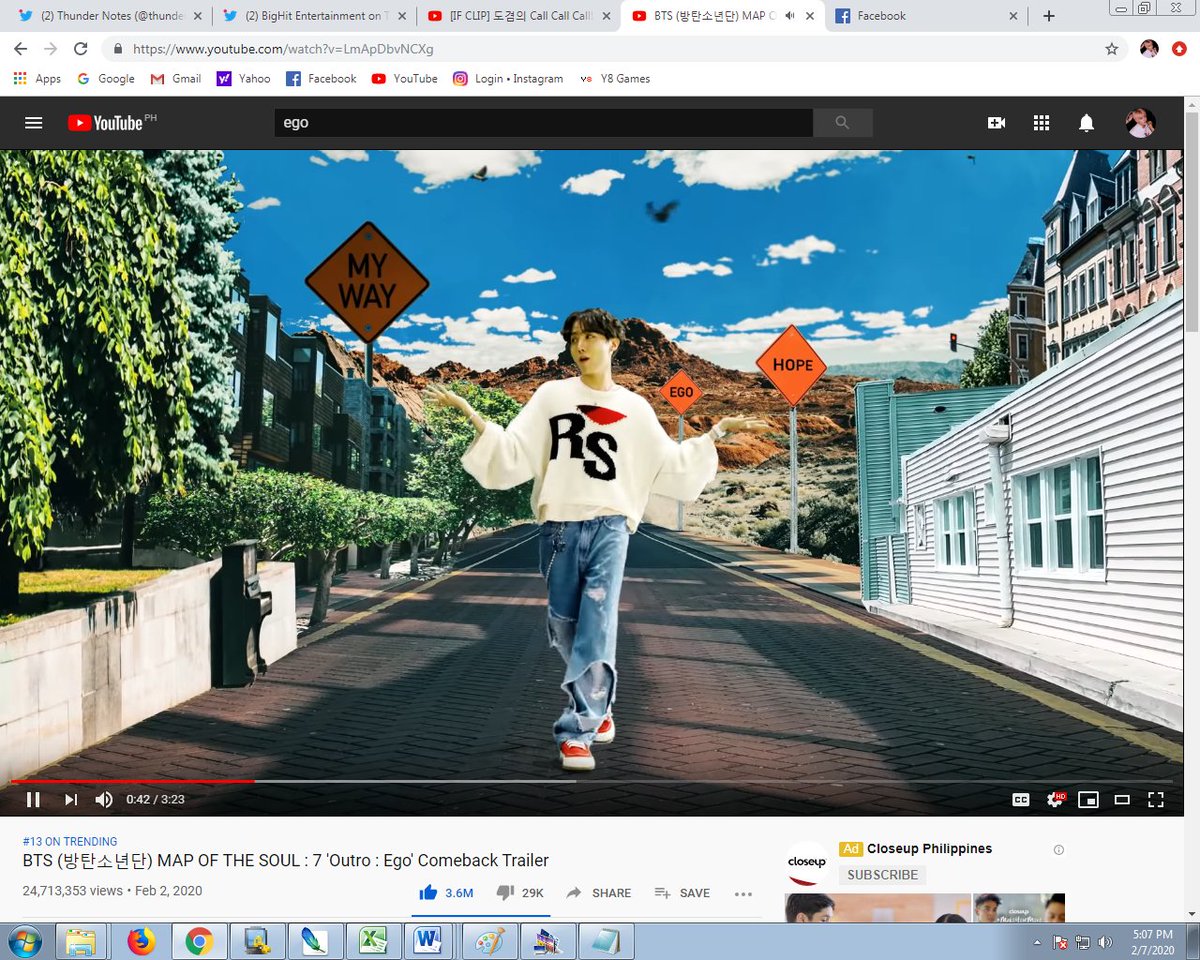Open player settings gear
Image resolution: width=1200 pixels, height=960 pixels.
tap(1055, 799)
